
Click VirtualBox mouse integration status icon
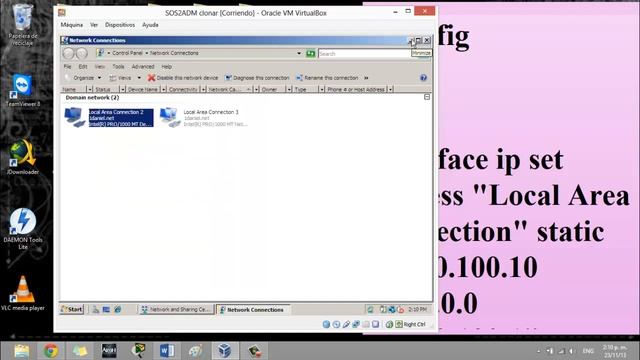point(389,324)
